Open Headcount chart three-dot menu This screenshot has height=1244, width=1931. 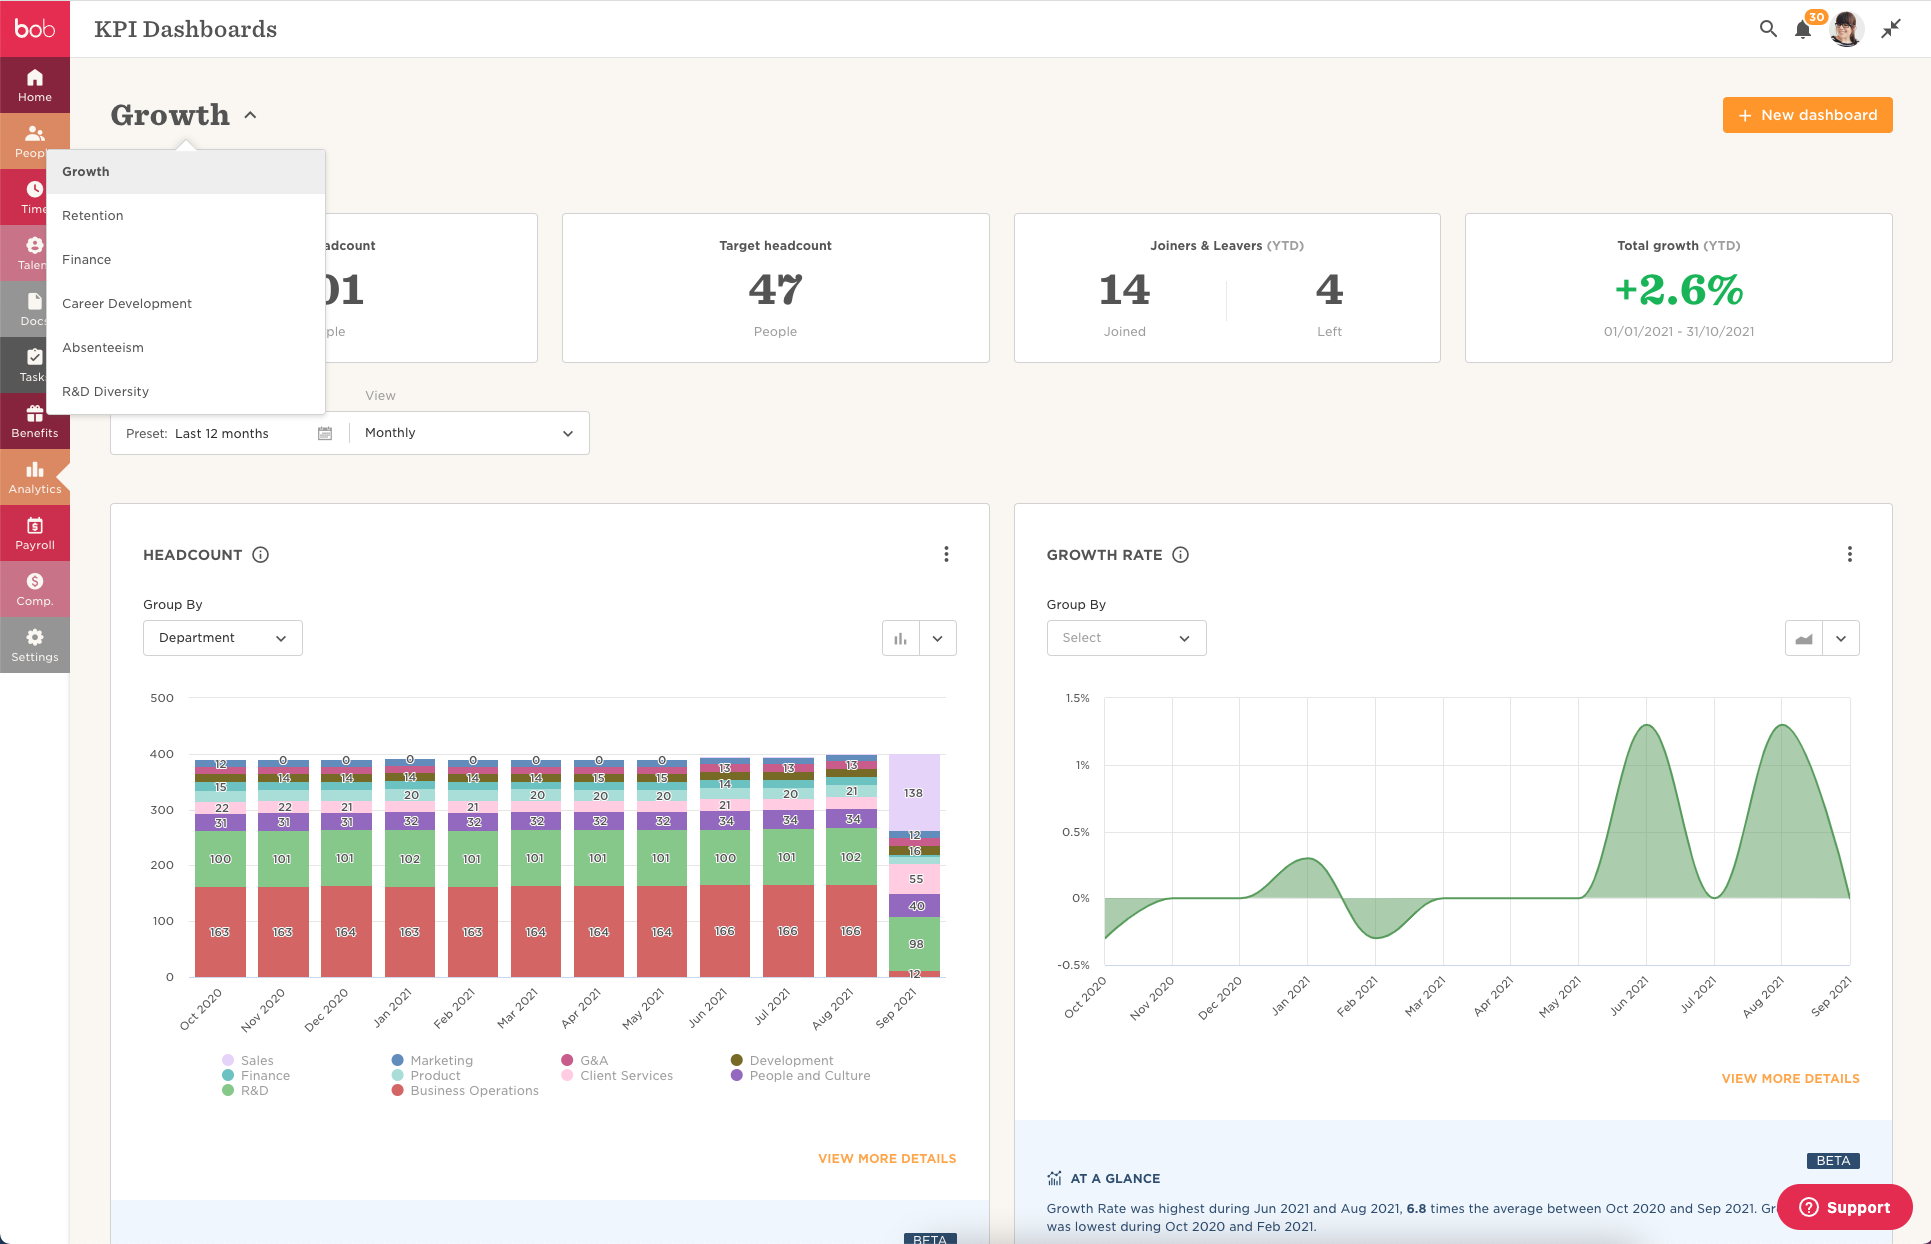pos(946,554)
